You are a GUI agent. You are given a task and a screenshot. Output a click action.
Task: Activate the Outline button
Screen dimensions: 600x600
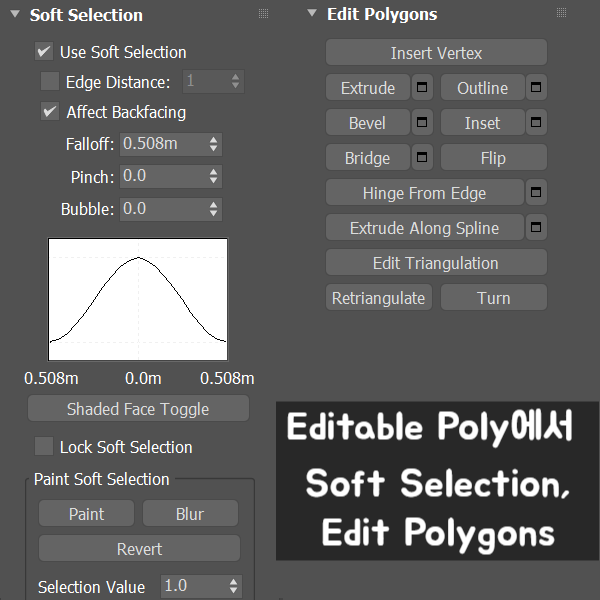click(x=483, y=88)
